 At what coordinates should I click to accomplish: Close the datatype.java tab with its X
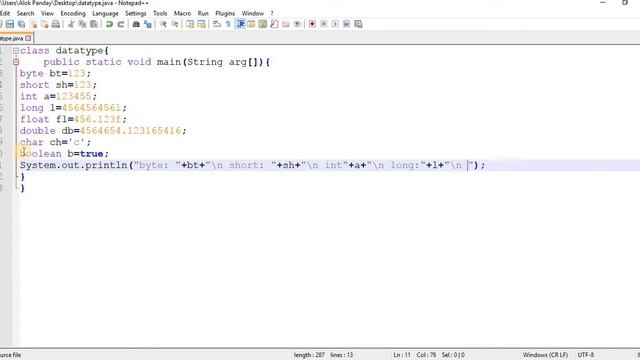[x=28, y=38]
